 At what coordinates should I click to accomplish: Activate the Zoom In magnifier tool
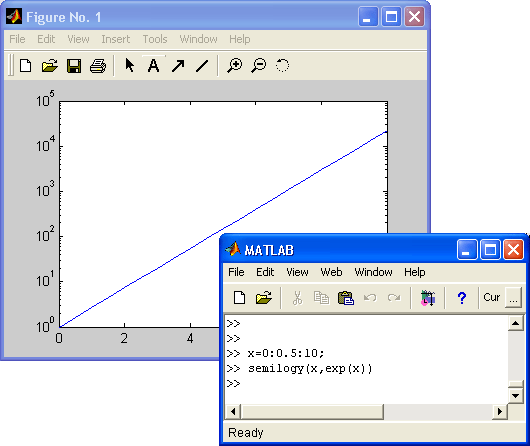coord(235,65)
